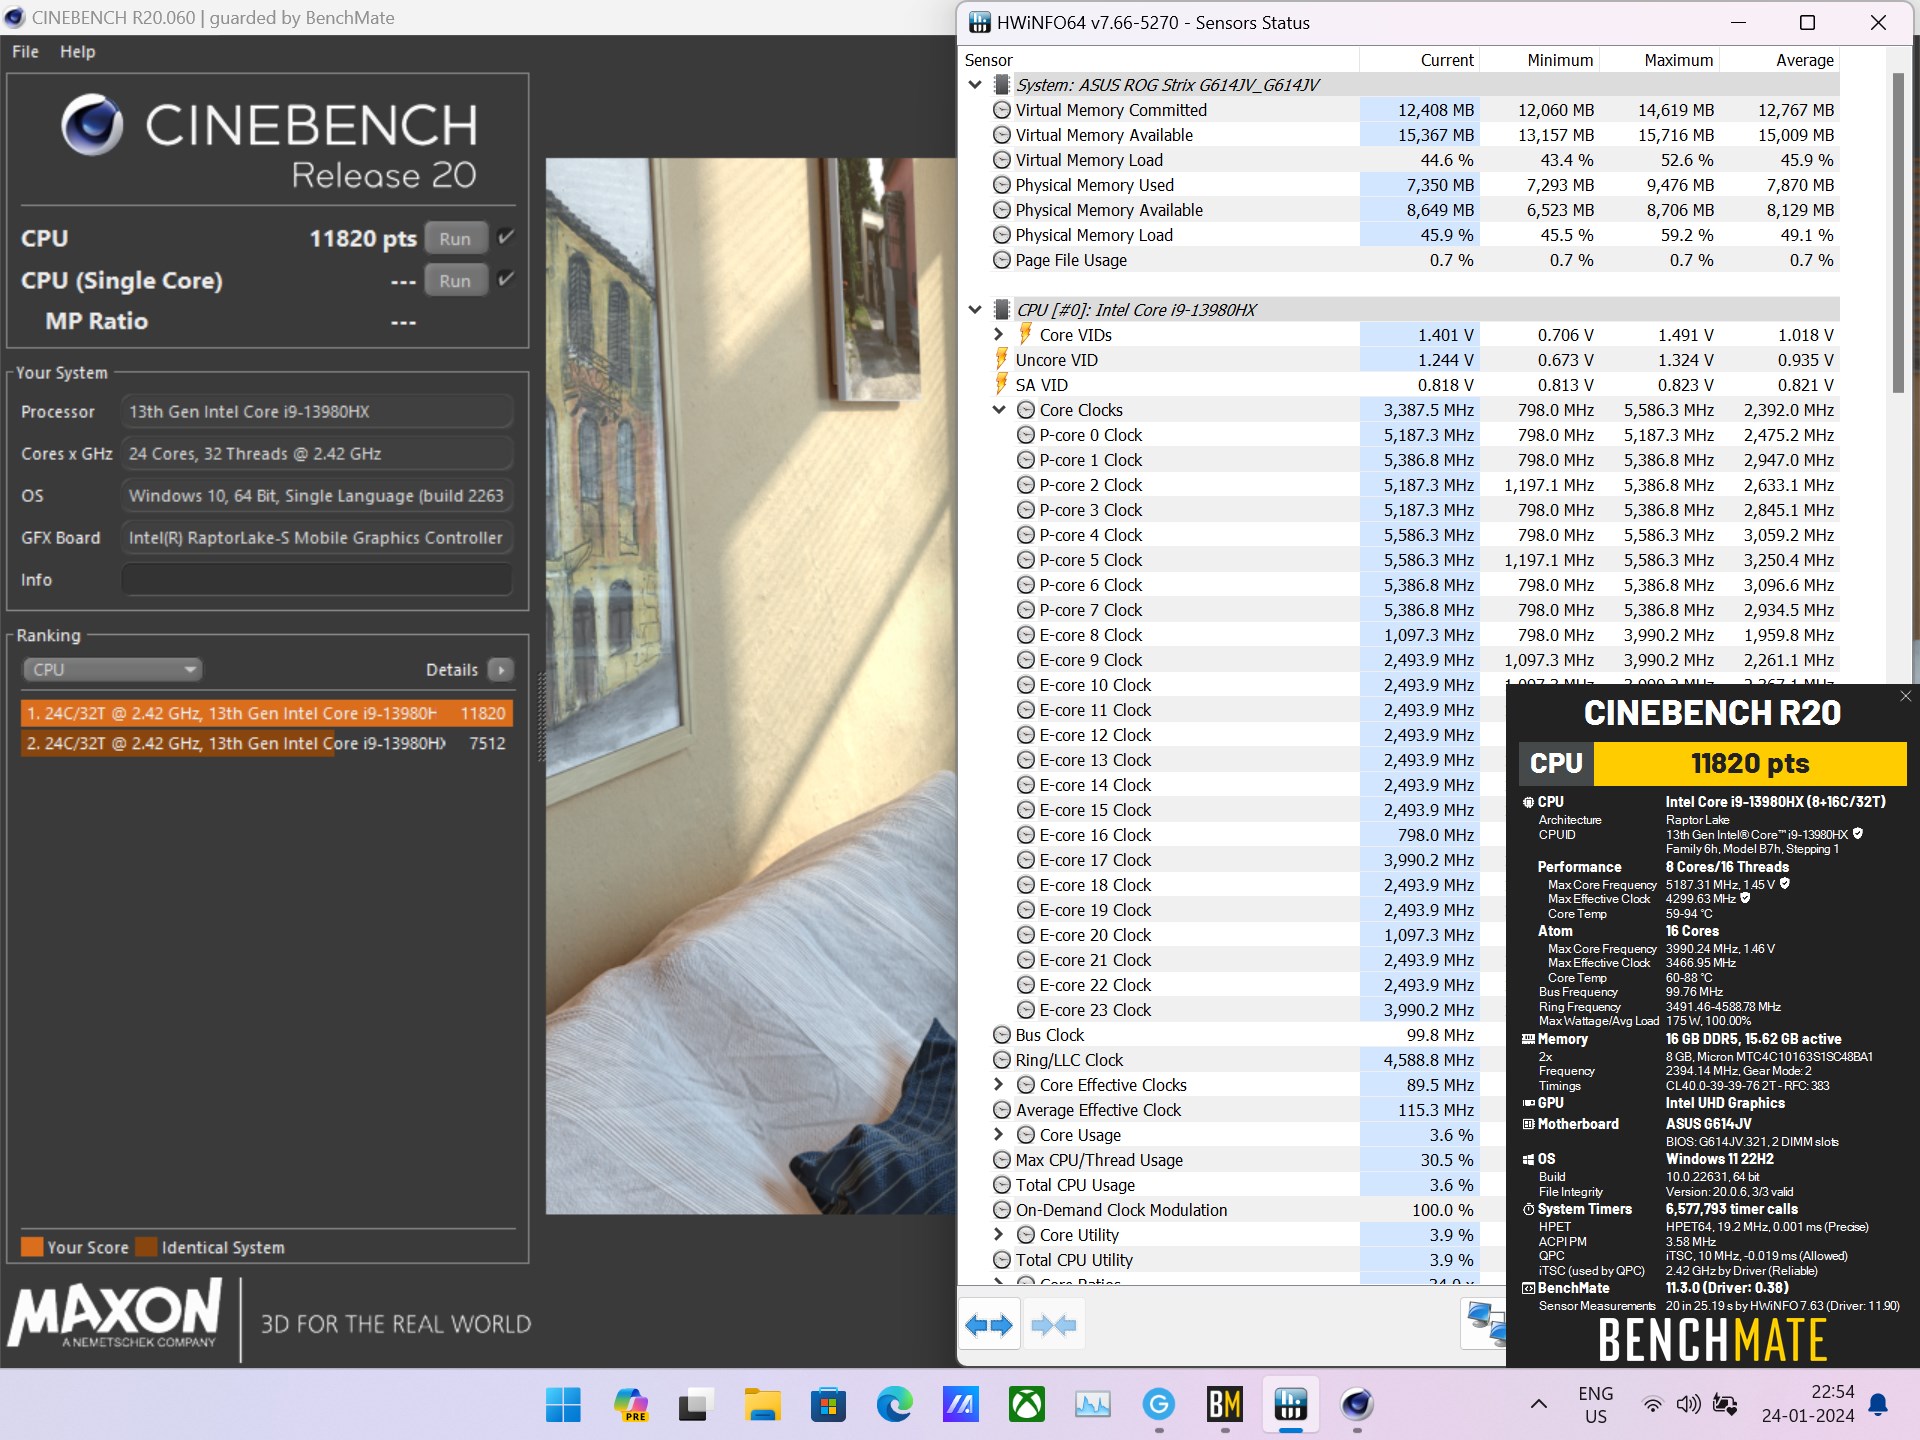Click the Sensor column header

pyautogui.click(x=1159, y=60)
